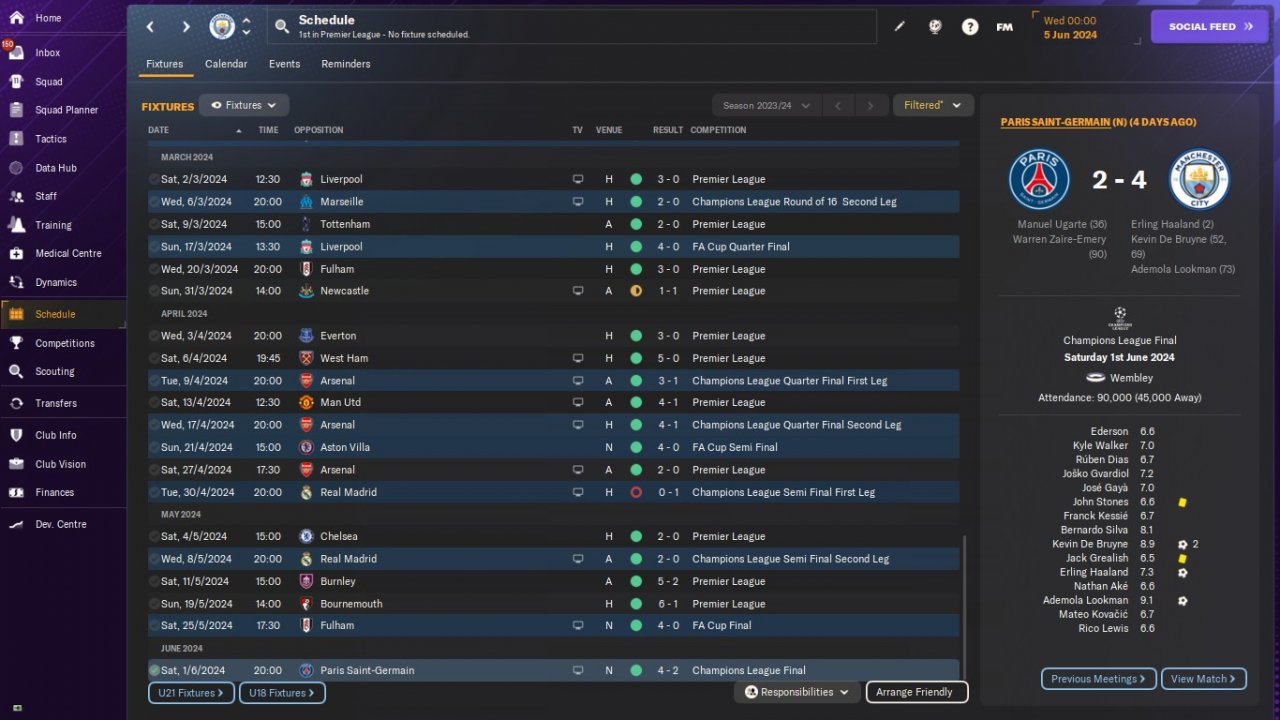The height and width of the screenshot is (720, 1280).
Task: Open the Season 2023/24 dropdown
Action: coord(766,105)
